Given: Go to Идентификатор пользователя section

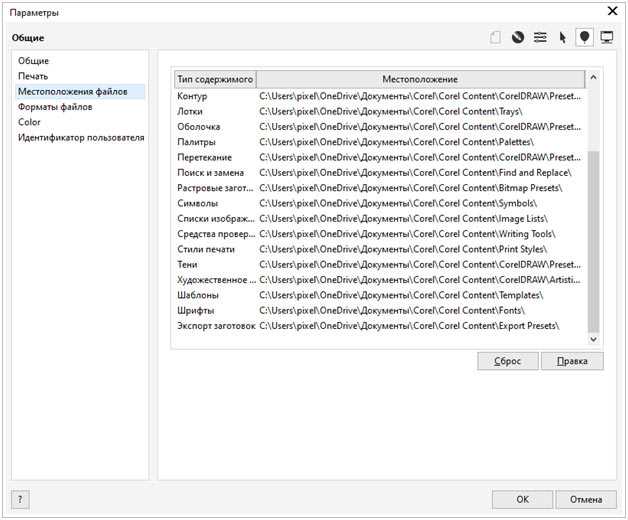Looking at the screenshot, I should 81,137.
